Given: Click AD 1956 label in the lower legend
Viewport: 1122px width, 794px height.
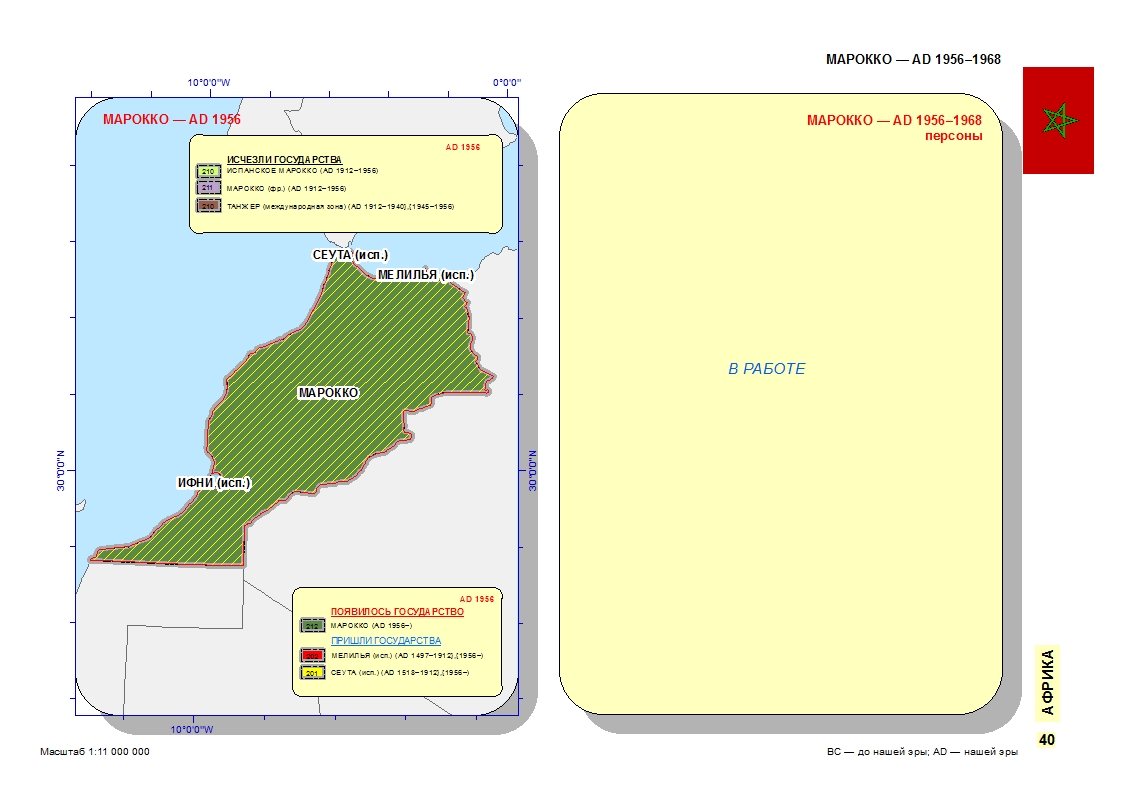Looking at the screenshot, I should click(477, 599).
